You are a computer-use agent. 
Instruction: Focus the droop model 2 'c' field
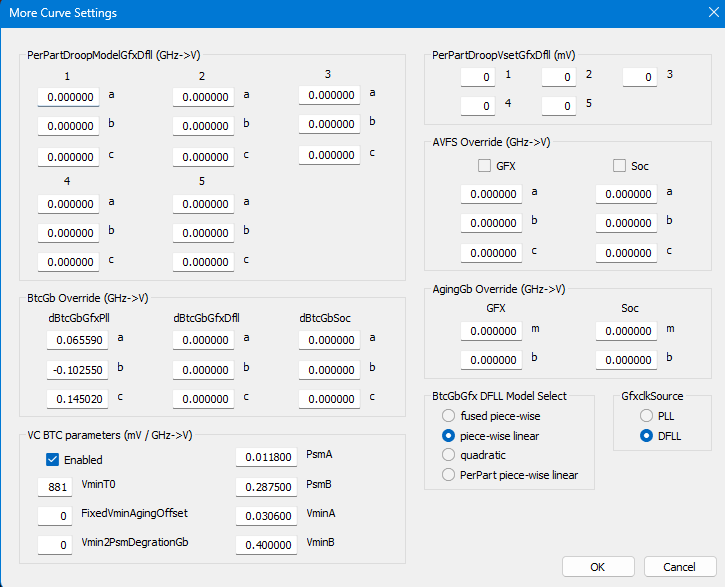tap(203, 157)
